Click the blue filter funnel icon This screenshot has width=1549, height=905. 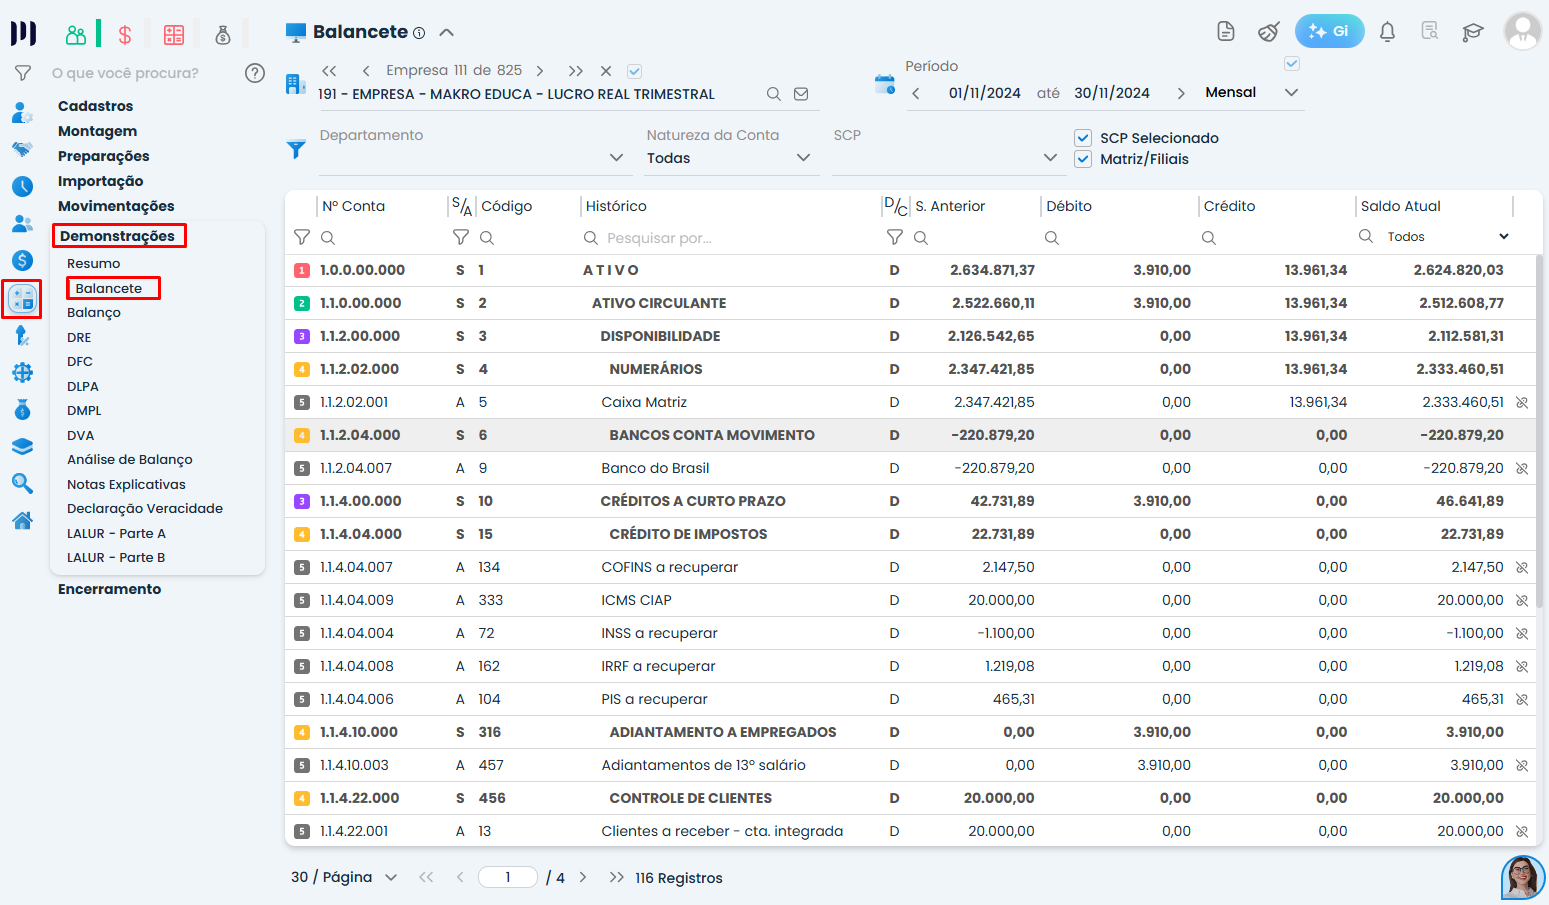click(x=296, y=150)
